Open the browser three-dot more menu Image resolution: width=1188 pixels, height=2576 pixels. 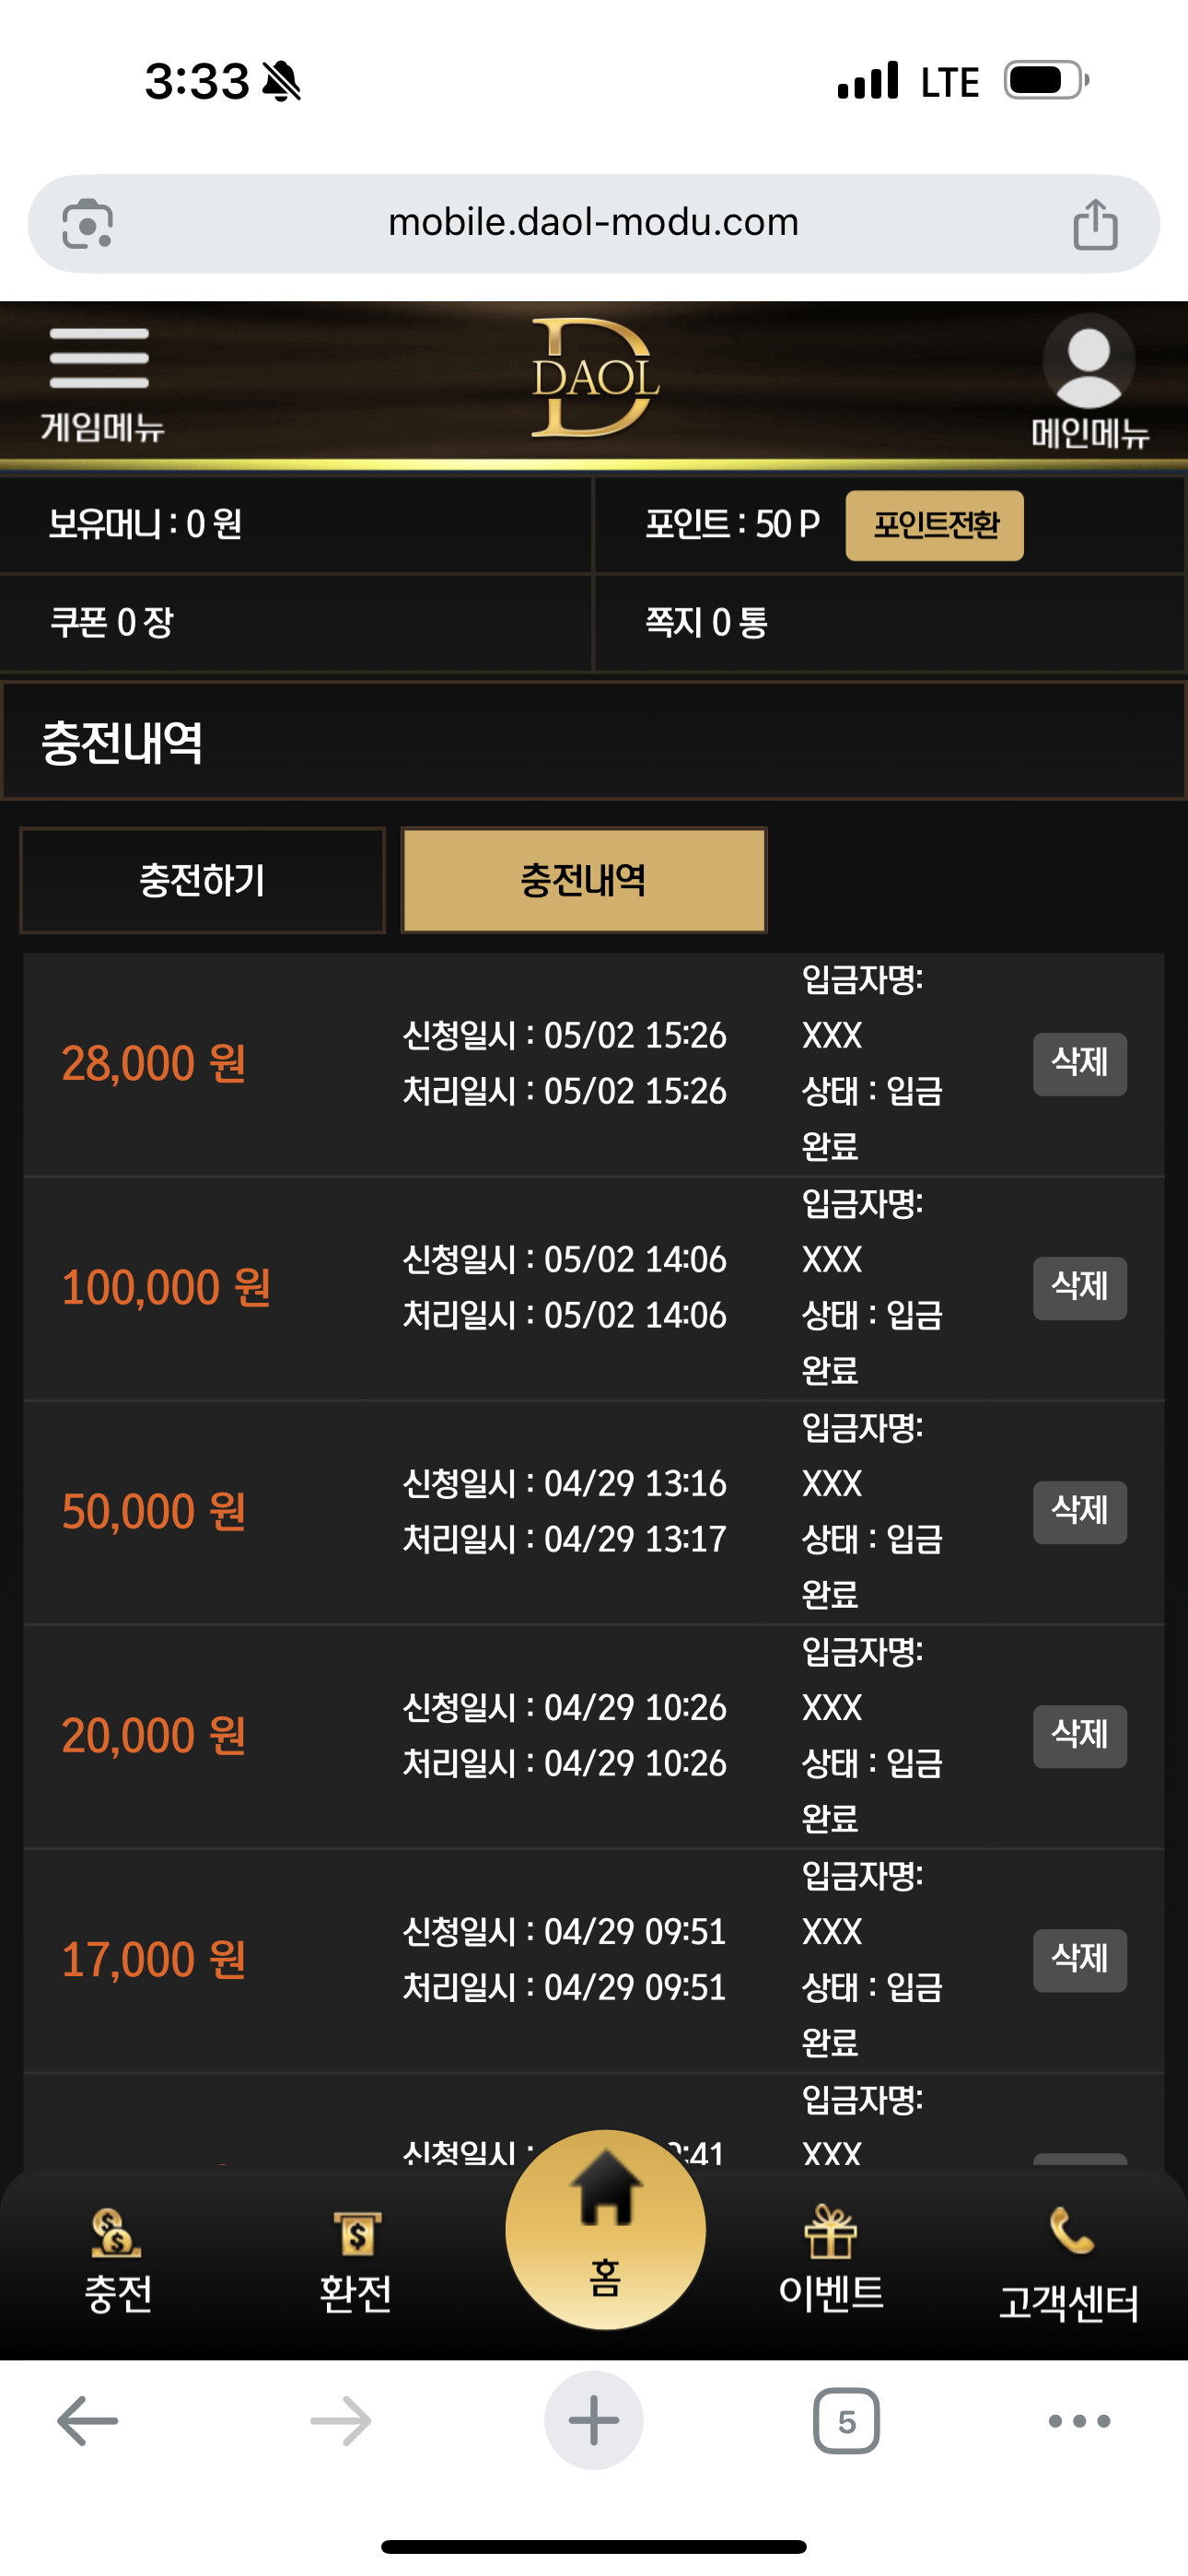pos(1079,2421)
